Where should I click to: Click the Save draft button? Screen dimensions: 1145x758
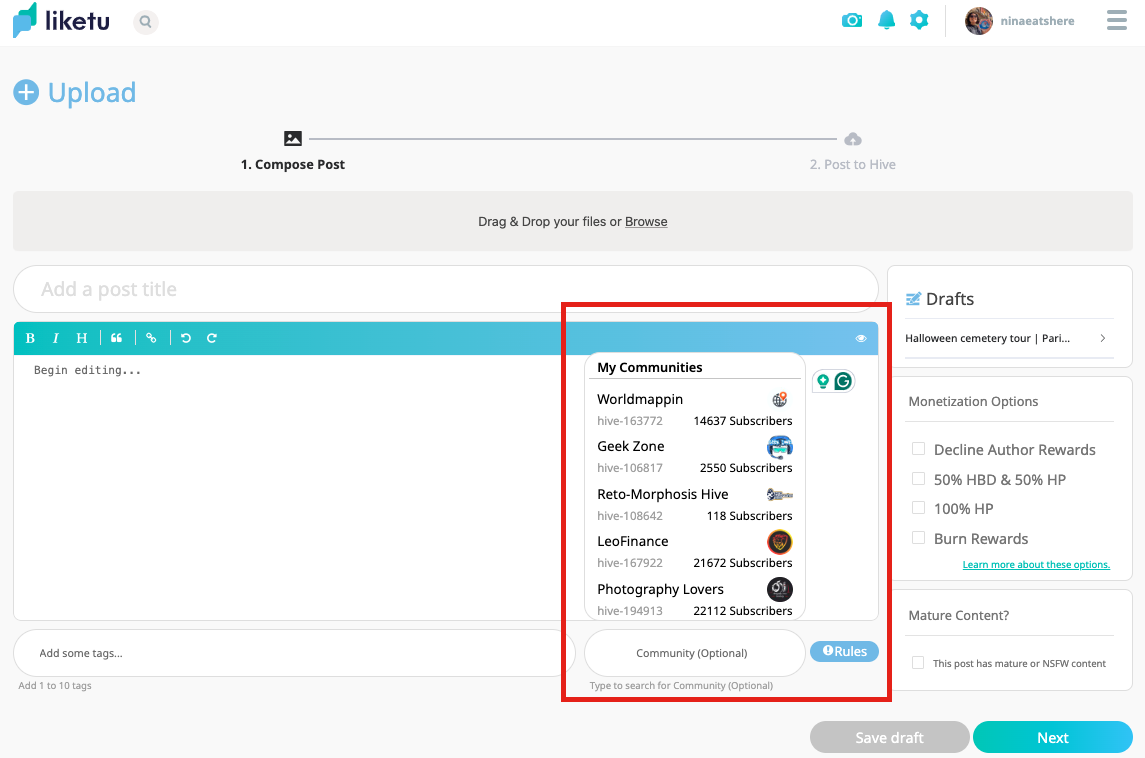click(x=889, y=738)
